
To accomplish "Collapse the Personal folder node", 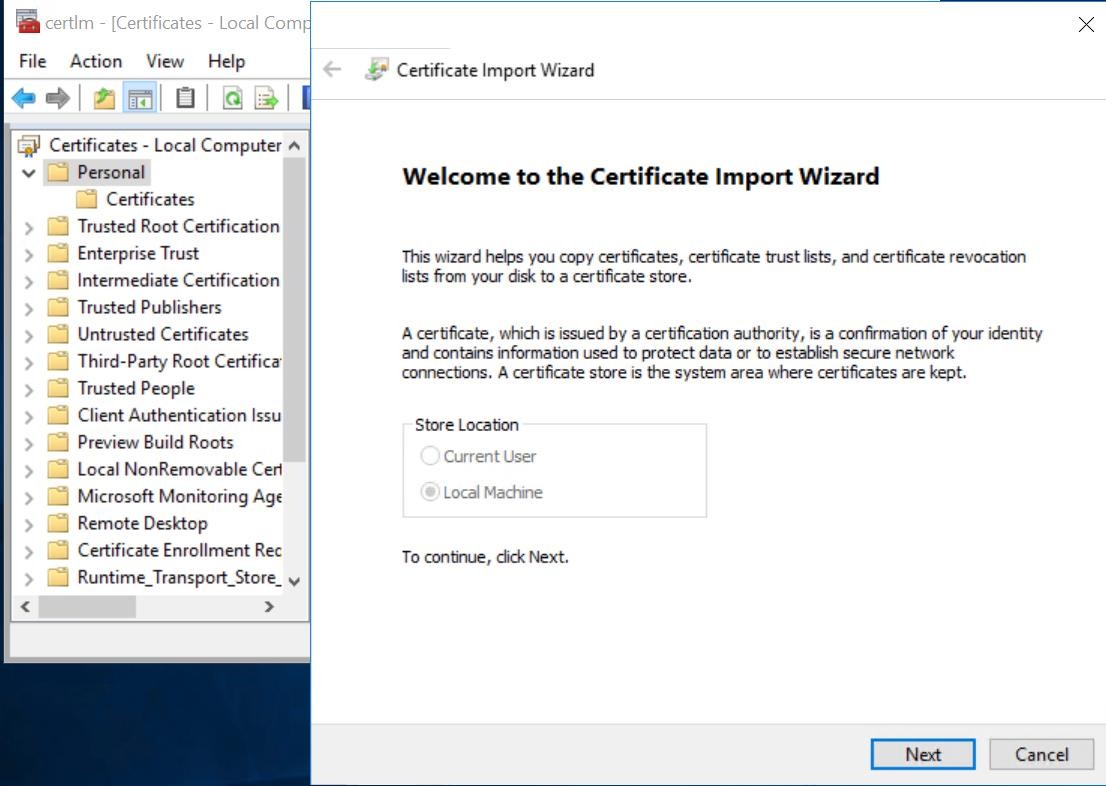I will pos(29,173).
